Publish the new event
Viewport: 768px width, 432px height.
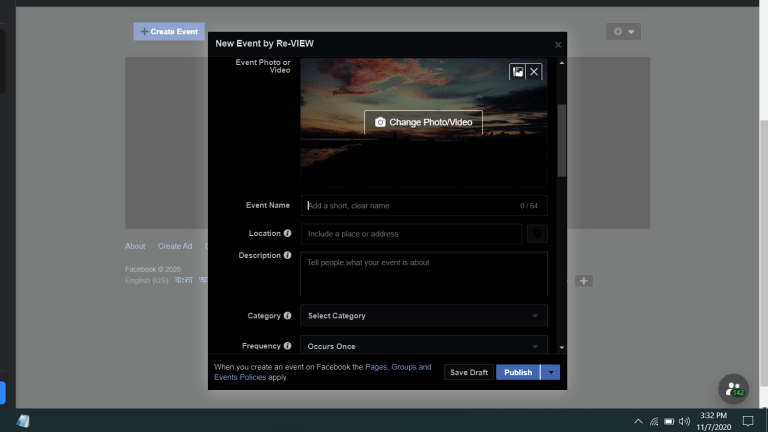pos(517,372)
